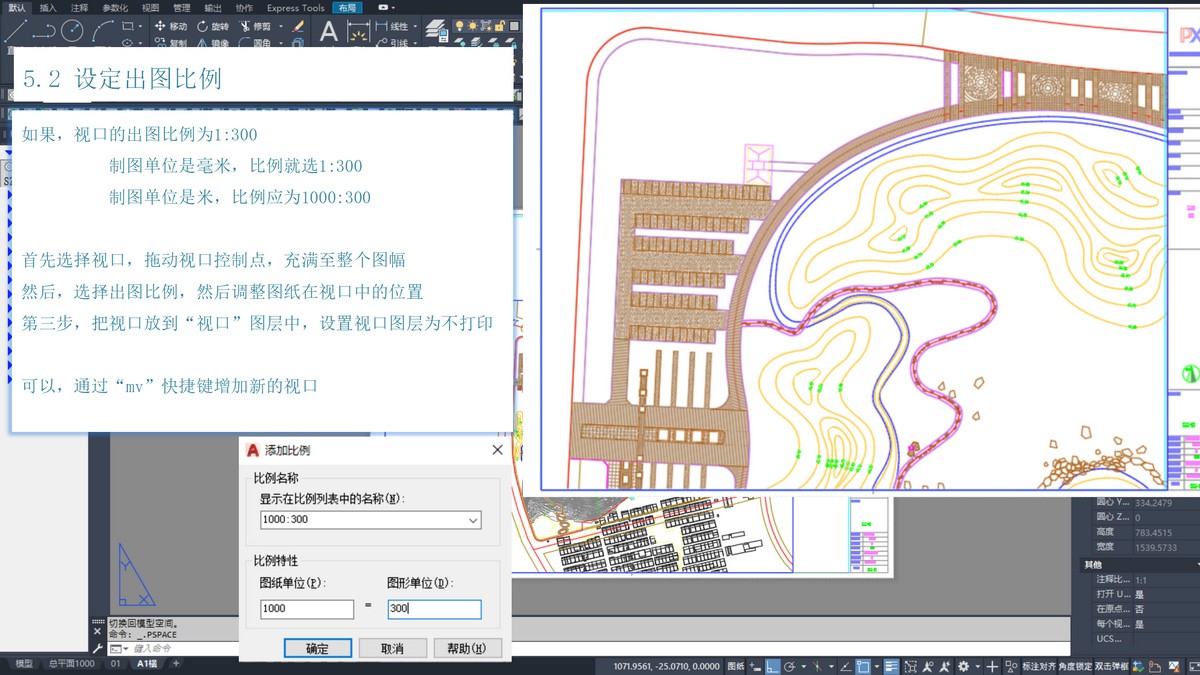Screen dimensions: 1200x675
Task: Select the Line drawing tool
Action: click(15, 31)
